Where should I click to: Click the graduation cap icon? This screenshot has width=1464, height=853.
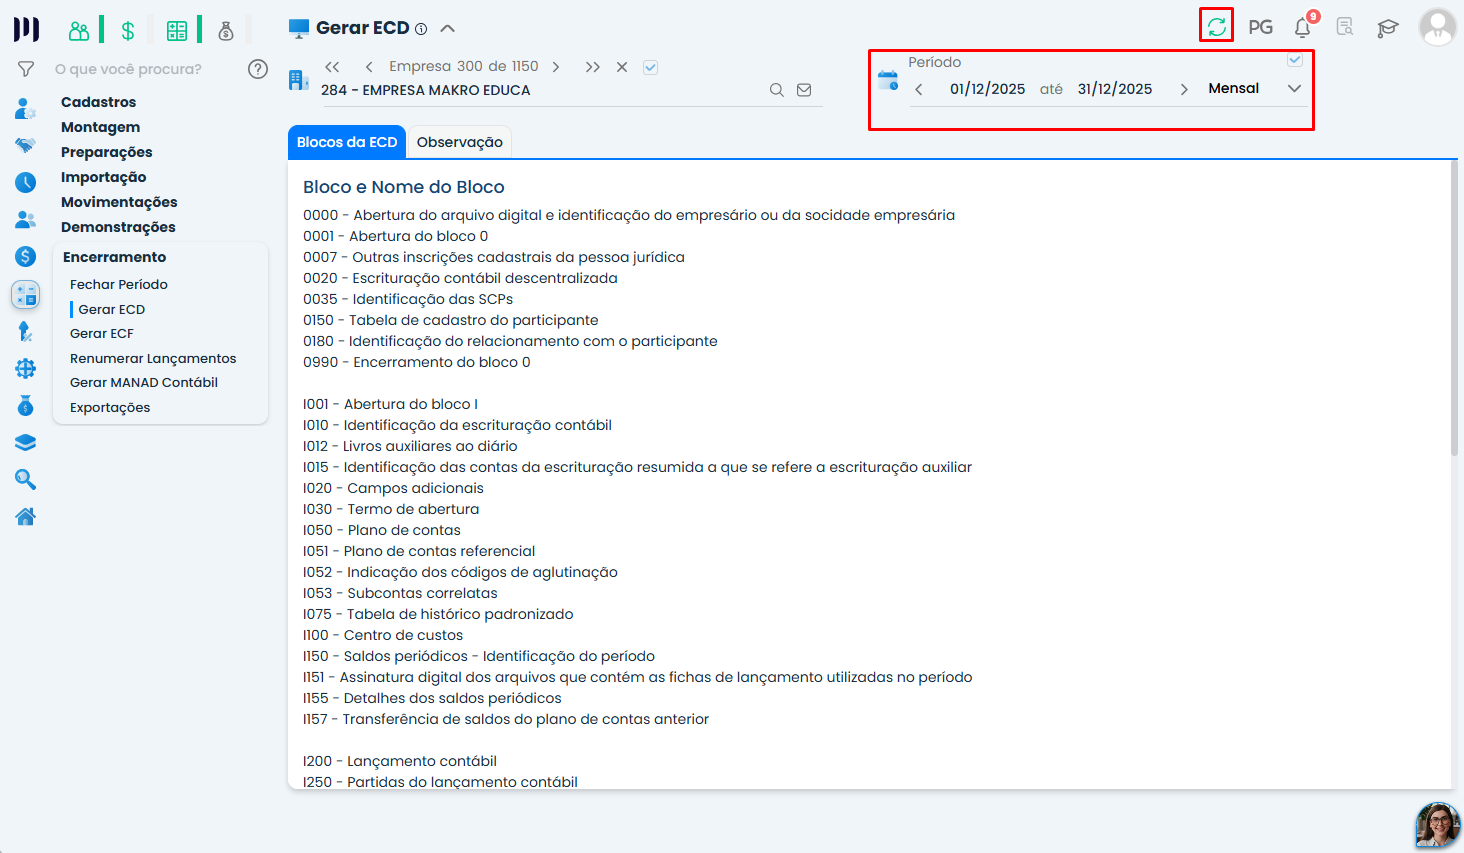pos(1388,28)
